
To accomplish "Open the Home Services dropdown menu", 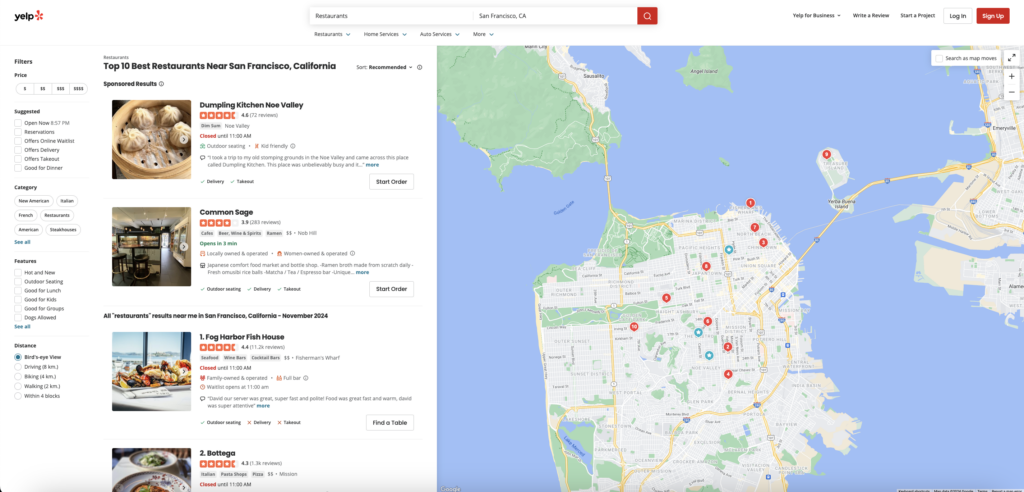I will point(385,34).
